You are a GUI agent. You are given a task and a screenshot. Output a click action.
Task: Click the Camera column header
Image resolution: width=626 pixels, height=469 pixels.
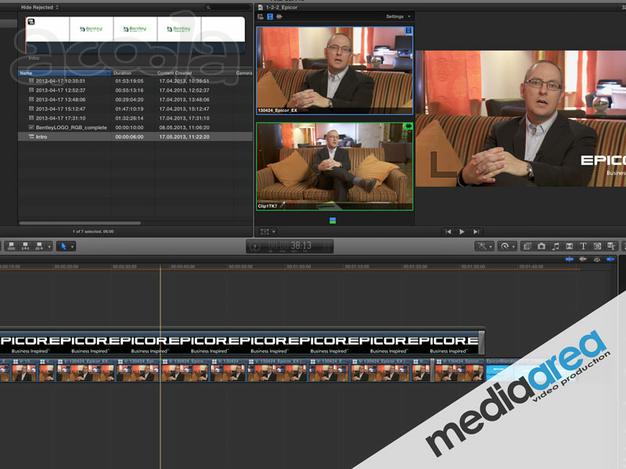coord(244,73)
